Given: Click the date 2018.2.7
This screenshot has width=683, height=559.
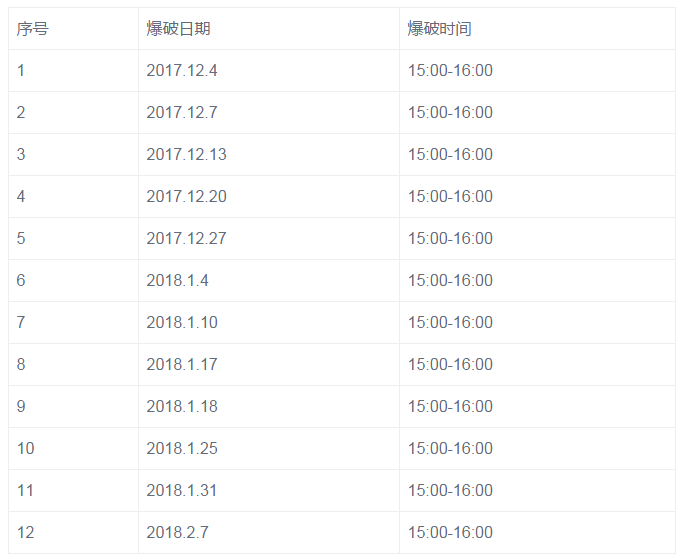Looking at the screenshot, I should [x=177, y=532].
